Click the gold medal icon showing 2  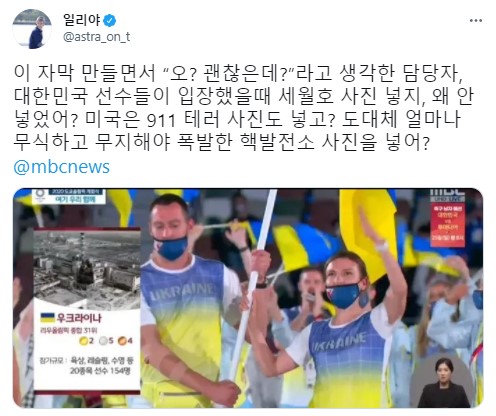pos(83,341)
